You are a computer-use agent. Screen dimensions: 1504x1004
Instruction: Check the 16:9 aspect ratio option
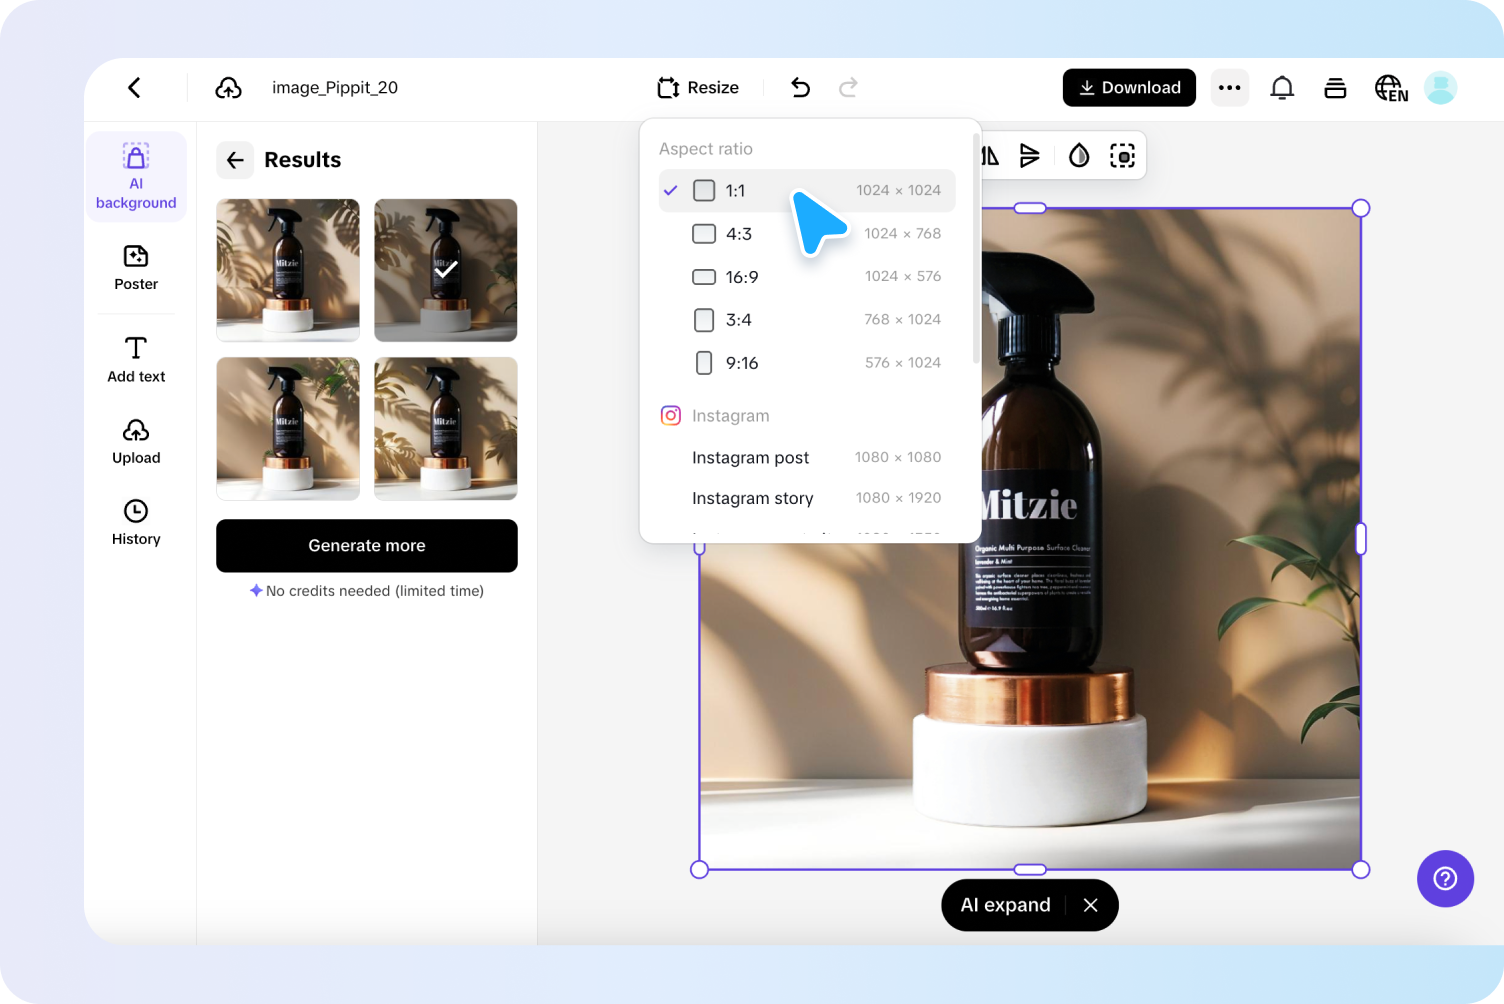point(704,277)
